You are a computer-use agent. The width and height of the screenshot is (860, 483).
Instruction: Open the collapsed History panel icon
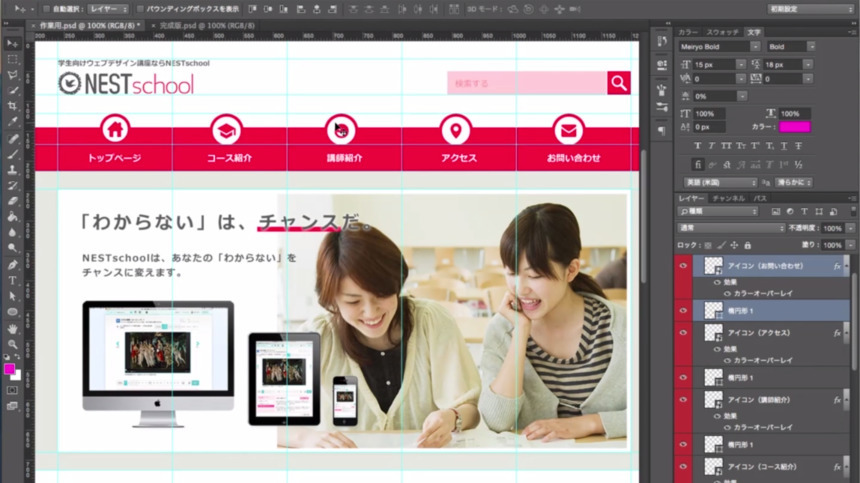(662, 42)
